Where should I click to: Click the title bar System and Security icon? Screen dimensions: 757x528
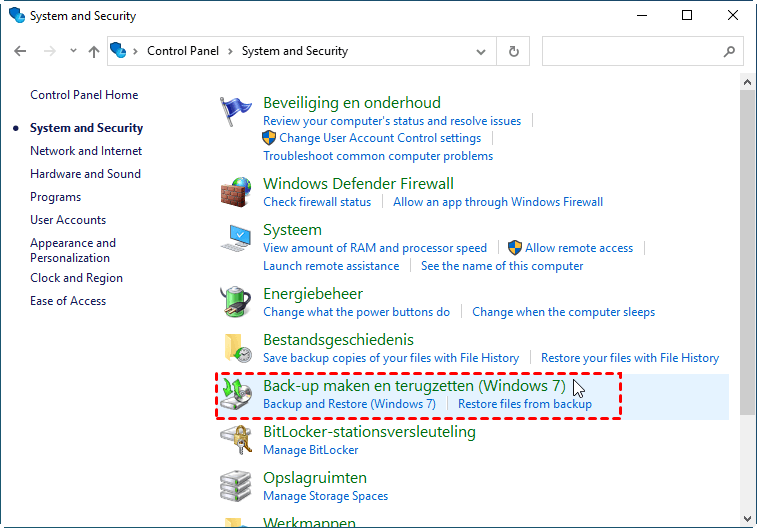coord(17,15)
